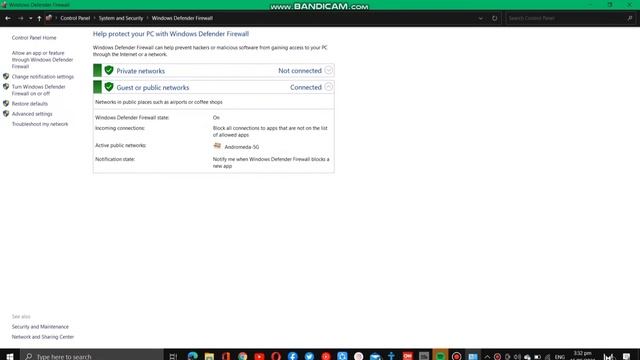Open Advanced settings link

point(32,114)
